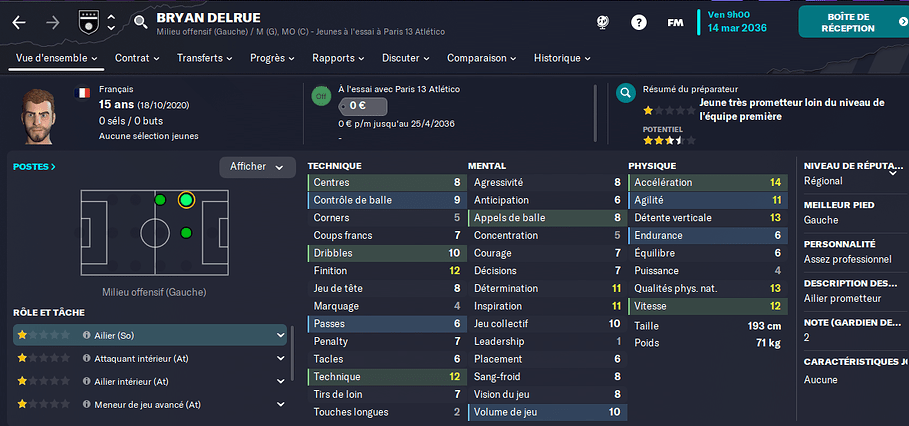Open the club badge icon menu
Viewport: 909px width, 426px height.
[87, 23]
